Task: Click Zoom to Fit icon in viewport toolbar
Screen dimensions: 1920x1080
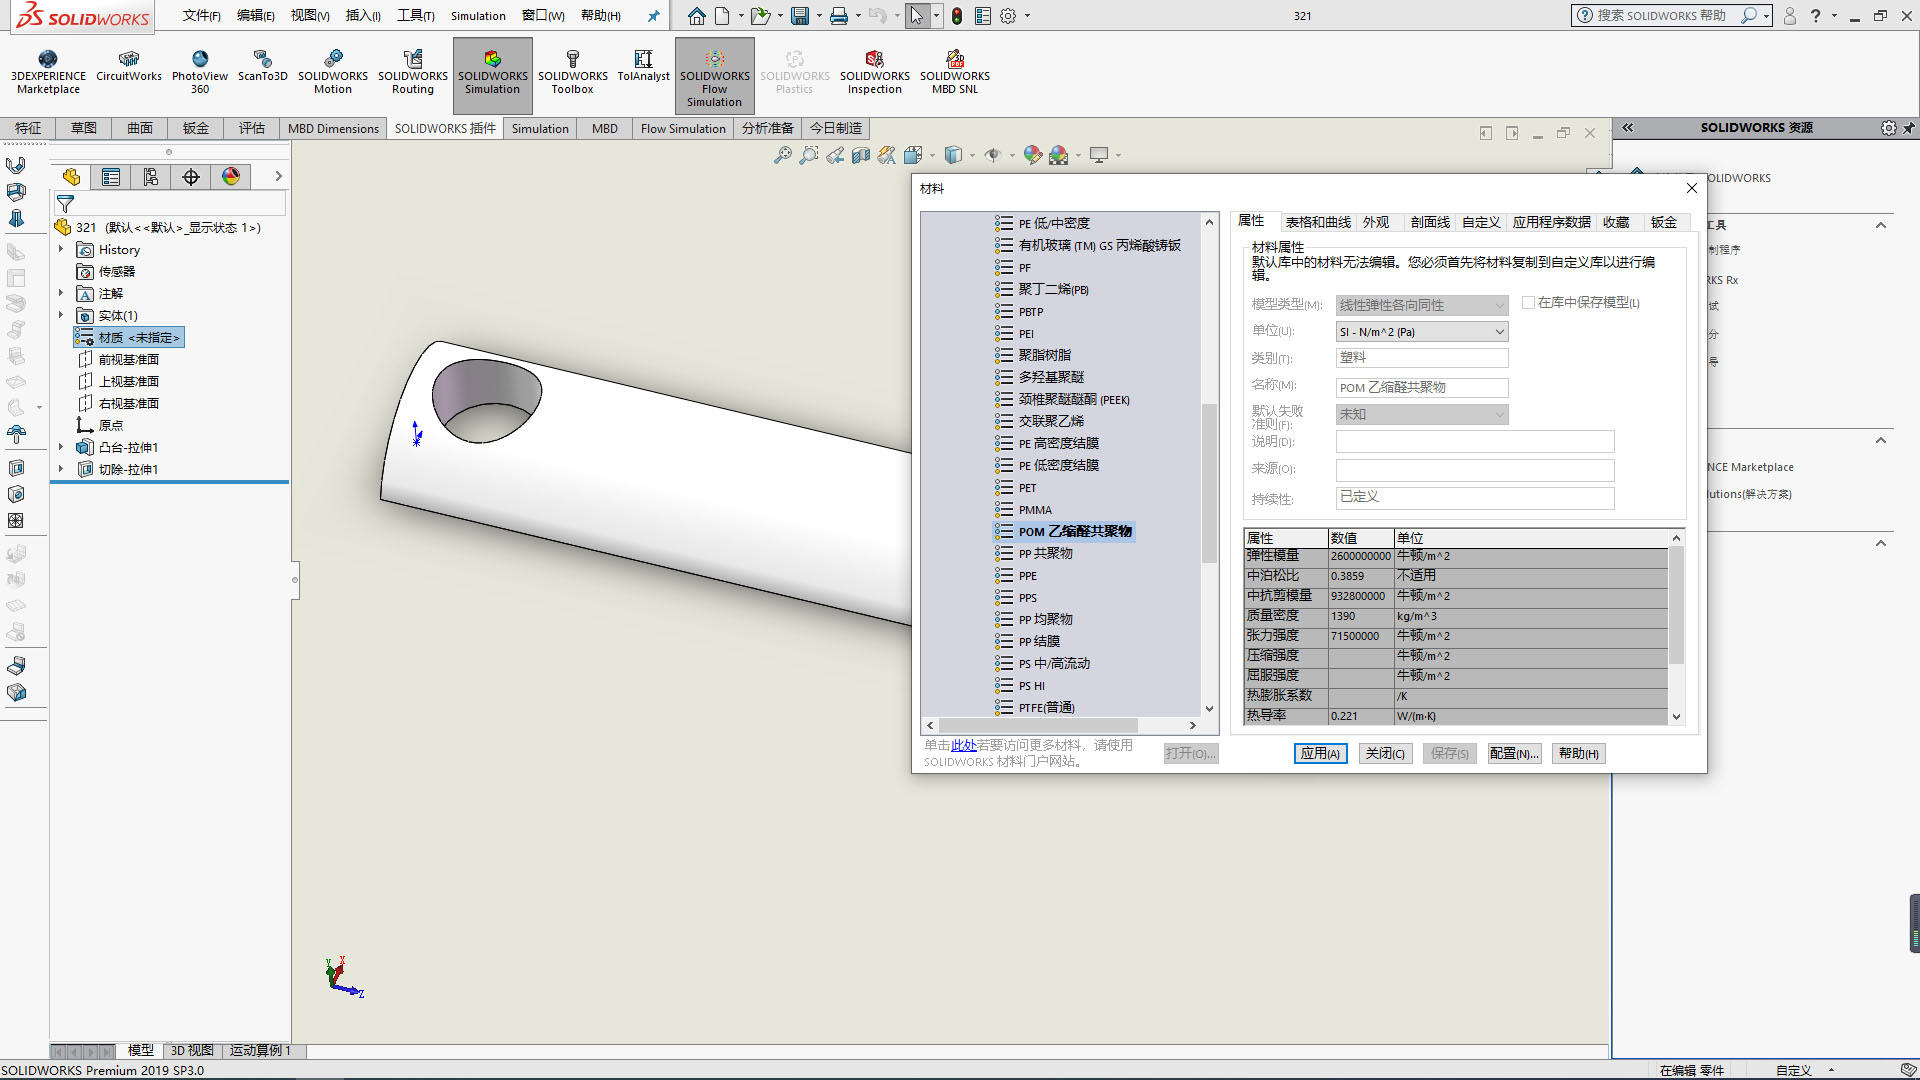Action: pos(783,155)
